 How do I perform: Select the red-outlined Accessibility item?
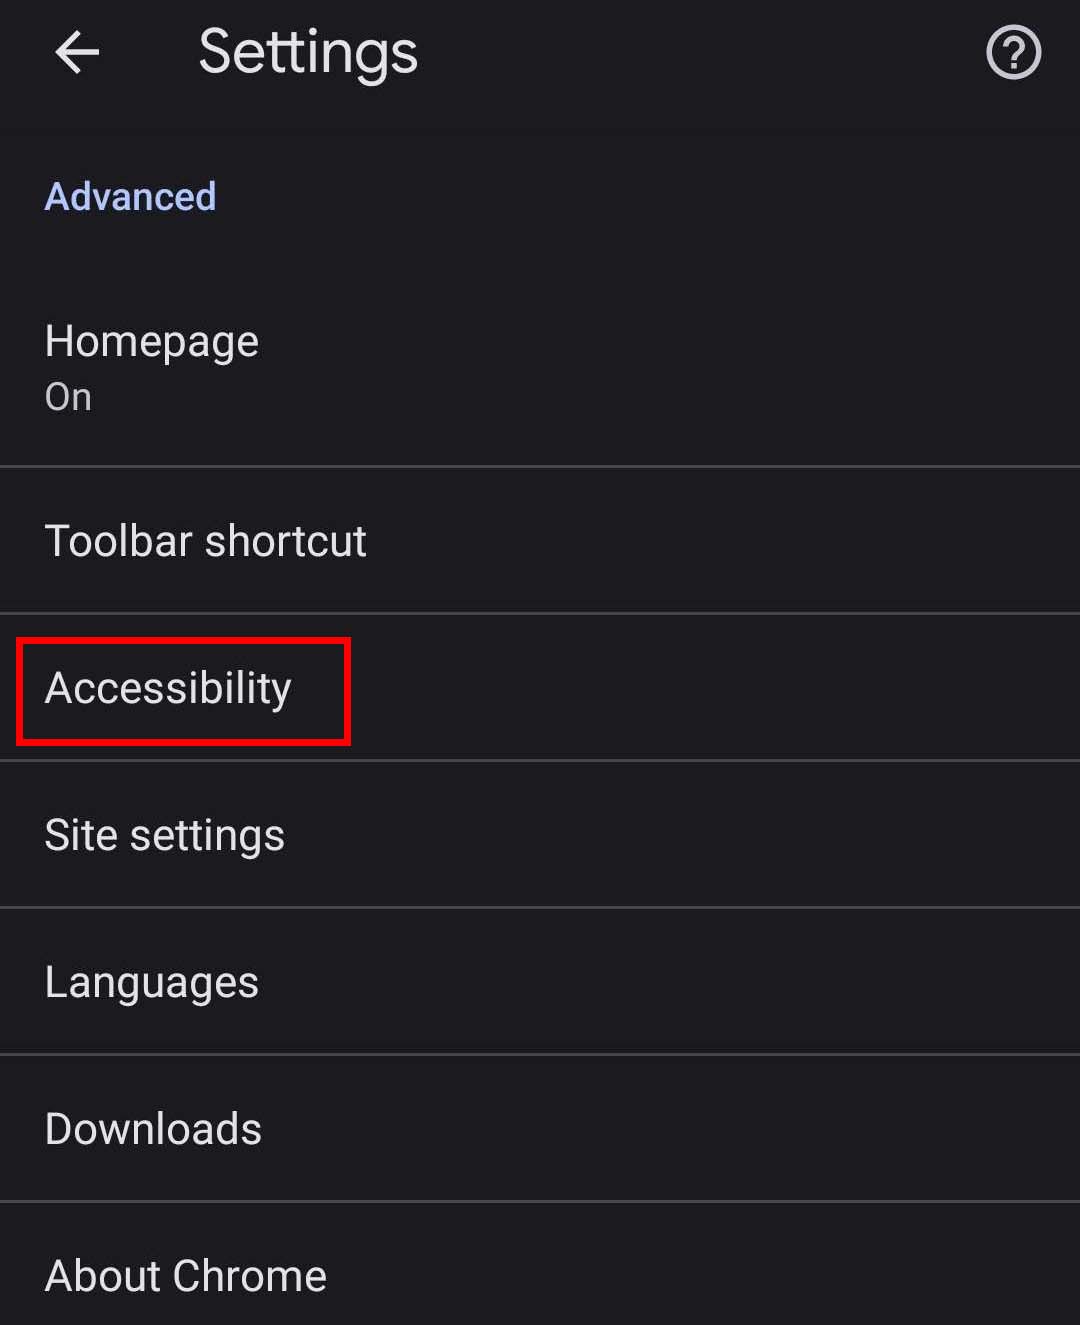pyautogui.click(x=183, y=690)
